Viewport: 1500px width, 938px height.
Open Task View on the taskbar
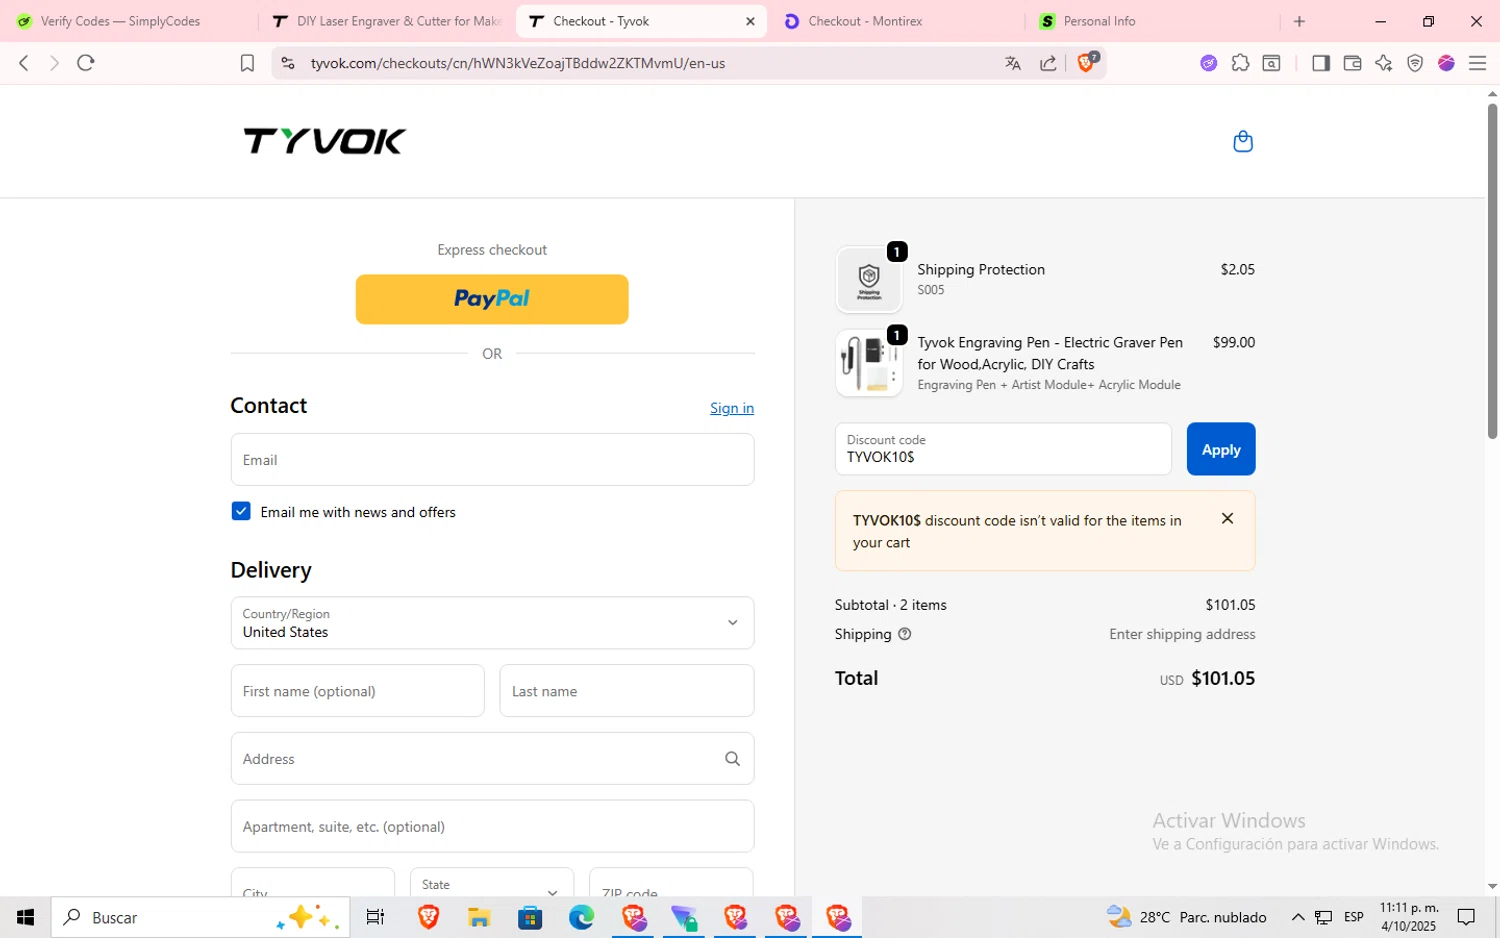click(376, 917)
